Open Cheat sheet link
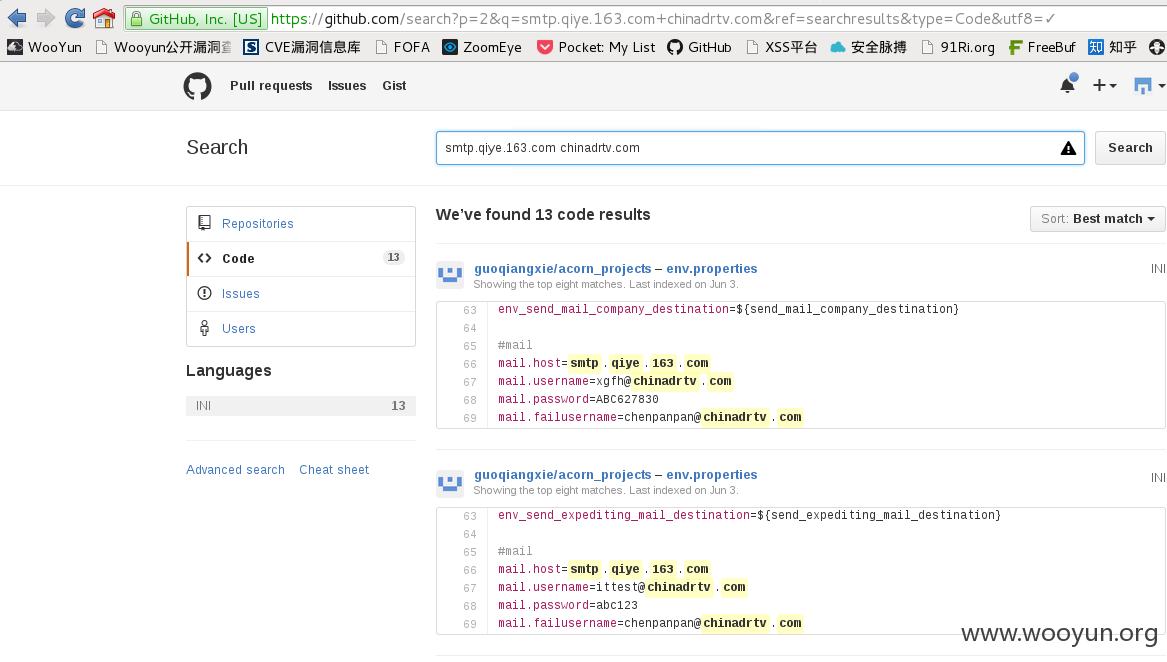1167x662 pixels. pyautogui.click(x=334, y=470)
